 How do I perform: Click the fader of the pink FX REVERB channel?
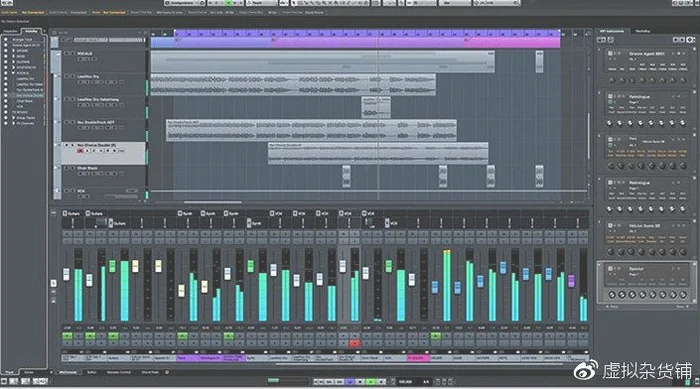tap(411, 280)
